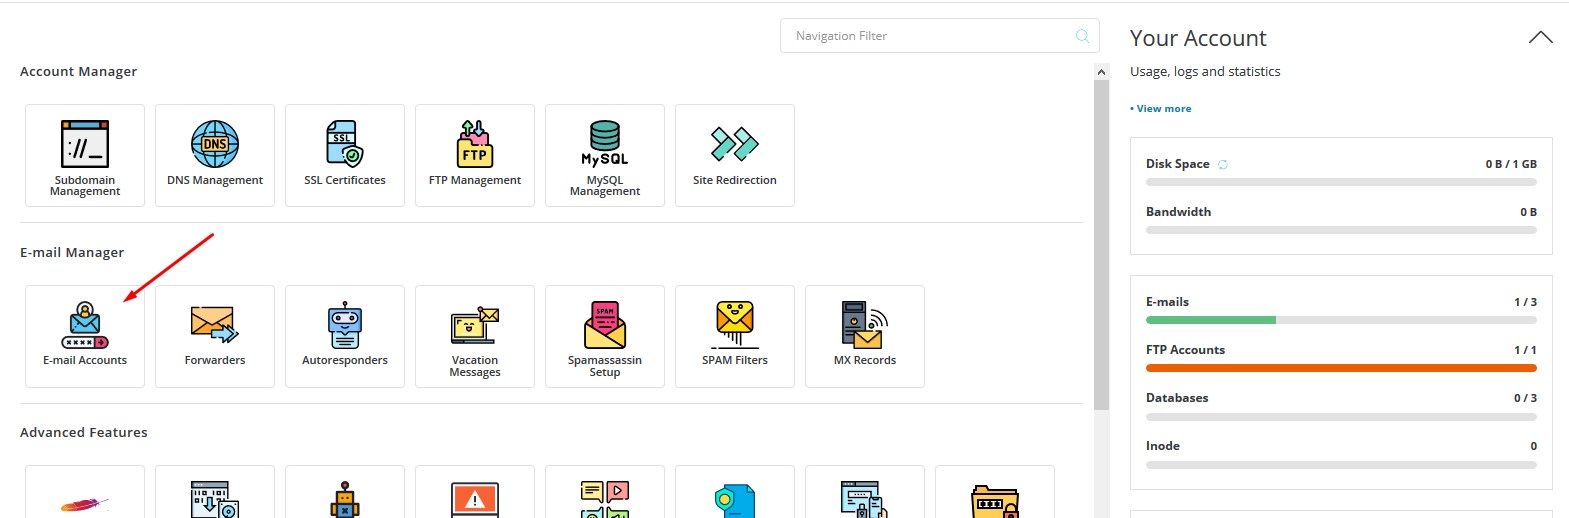1569x518 pixels.
Task: Click the yellow locked folder icon in Advanced Features
Action: pos(995,502)
